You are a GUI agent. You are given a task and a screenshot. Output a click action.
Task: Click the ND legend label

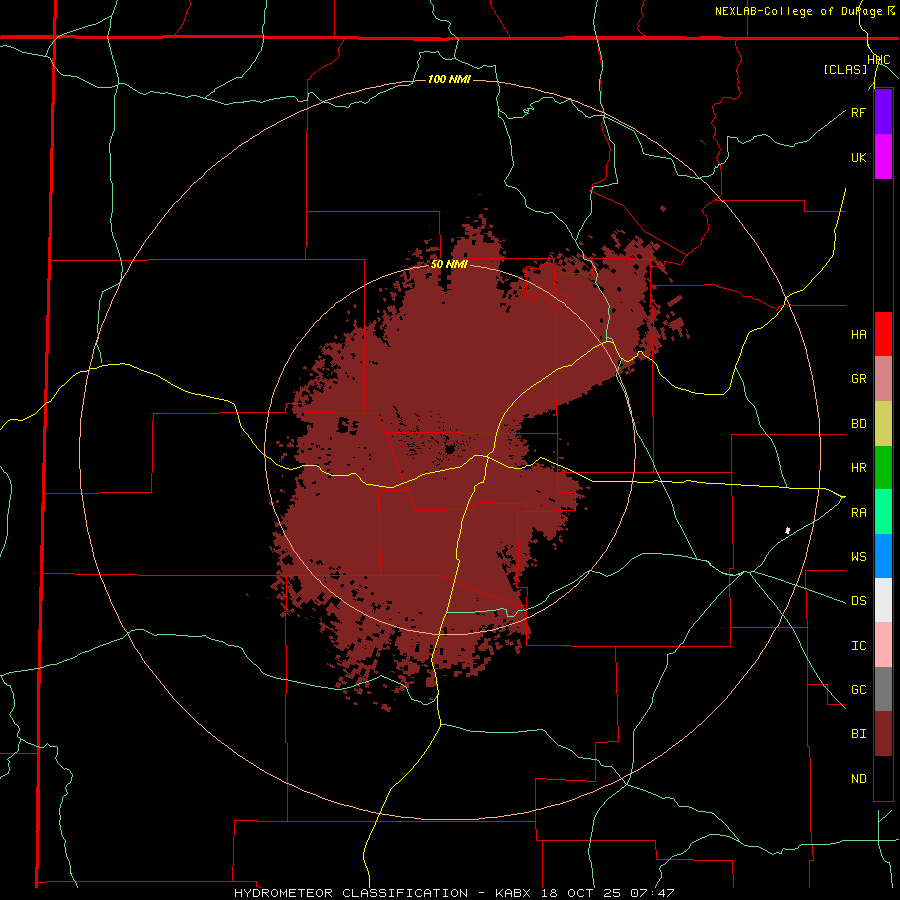858,779
